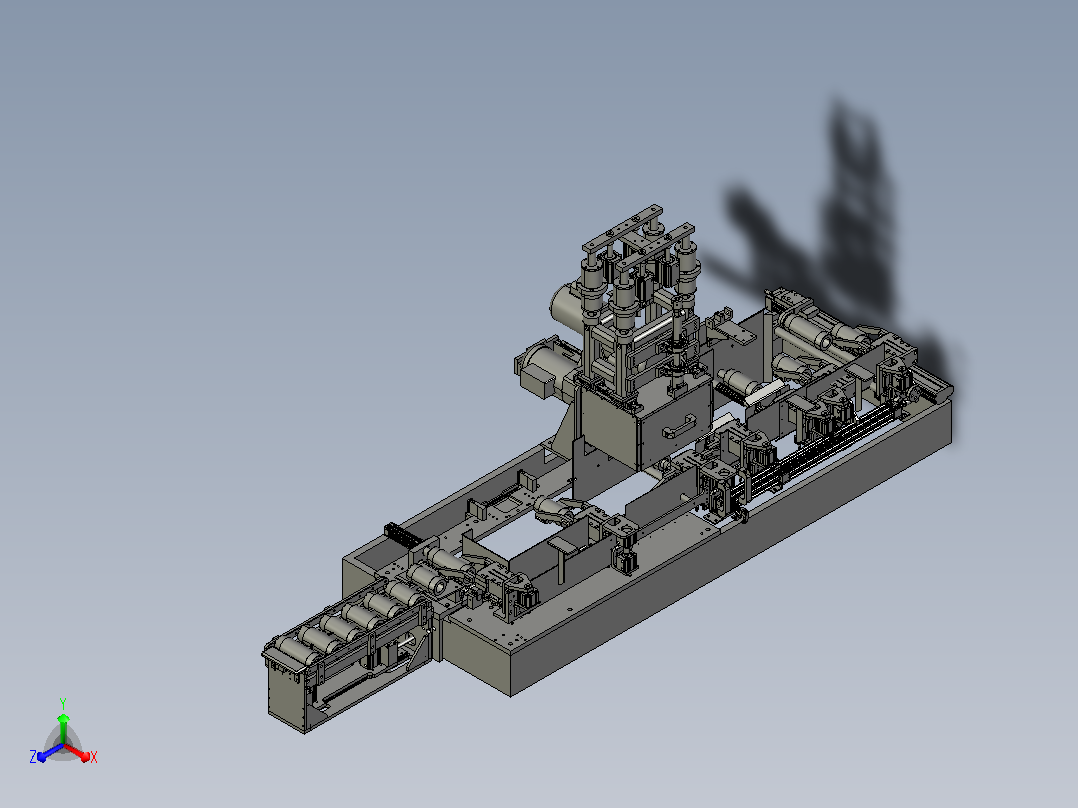Click the top mounting plate of the press tower
Screen dimensions: 1078x808
click(x=623, y=227)
